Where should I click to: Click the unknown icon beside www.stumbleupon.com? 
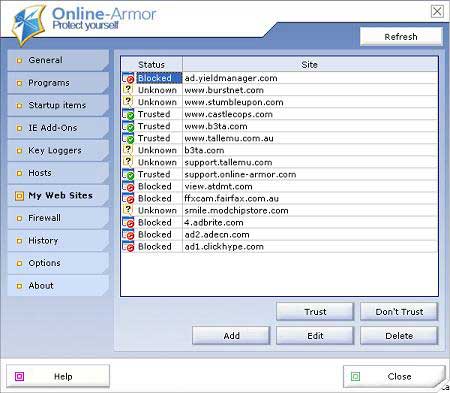pos(128,102)
